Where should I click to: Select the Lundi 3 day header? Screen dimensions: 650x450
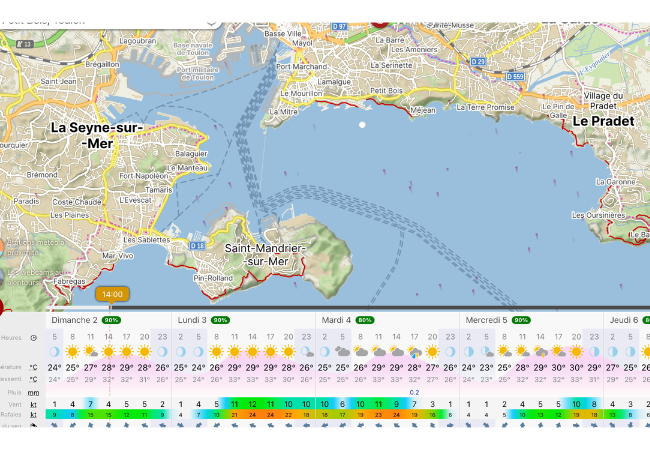click(192, 320)
